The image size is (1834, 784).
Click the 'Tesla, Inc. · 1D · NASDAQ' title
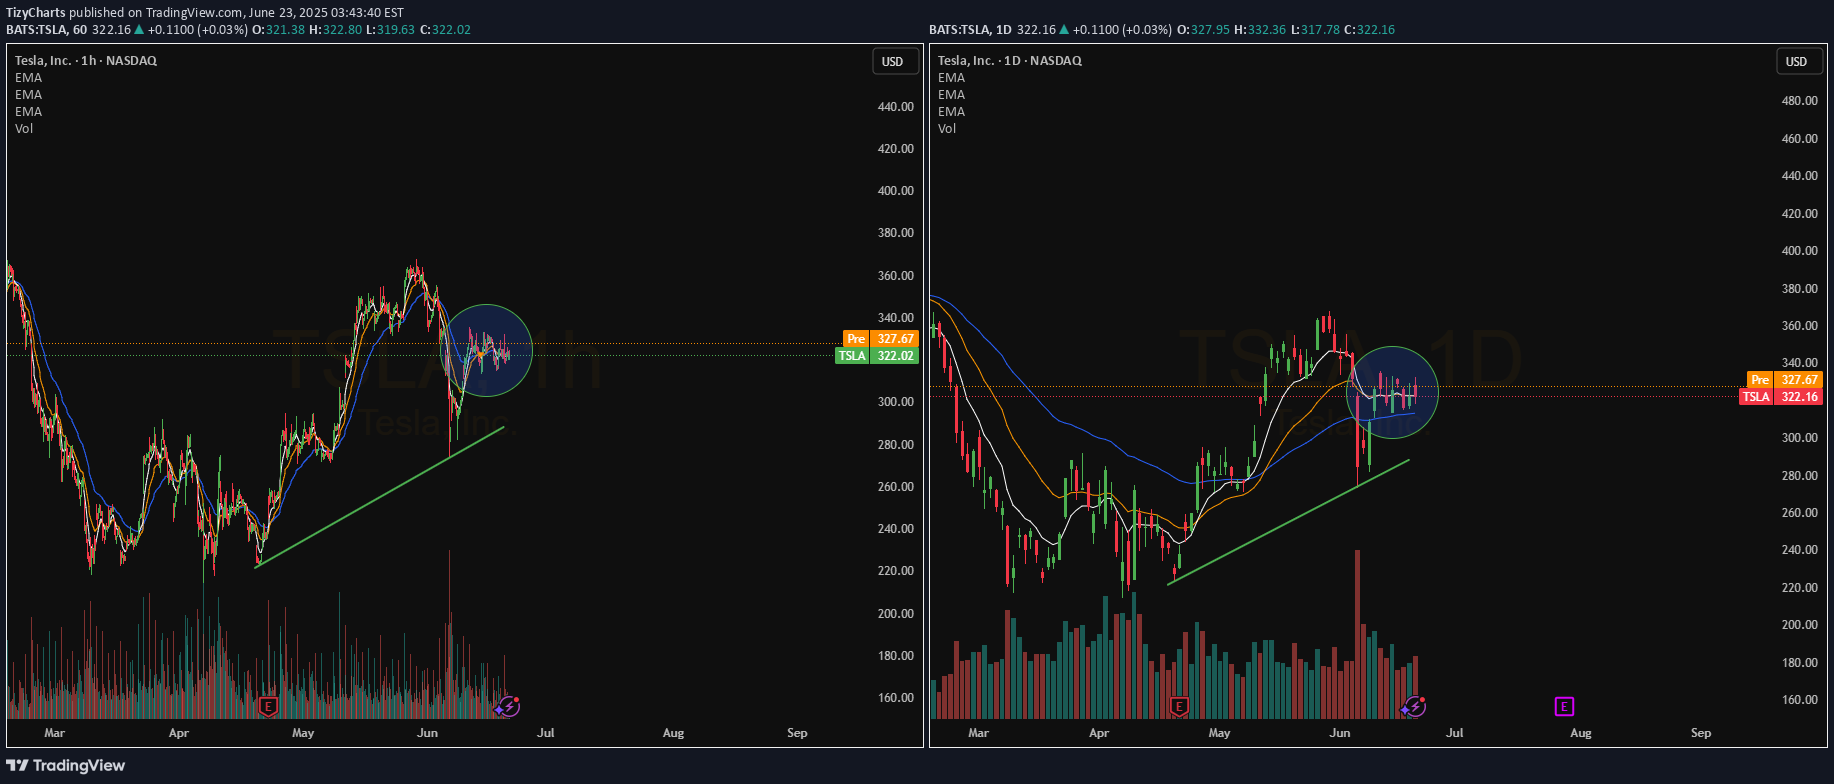coord(1010,60)
